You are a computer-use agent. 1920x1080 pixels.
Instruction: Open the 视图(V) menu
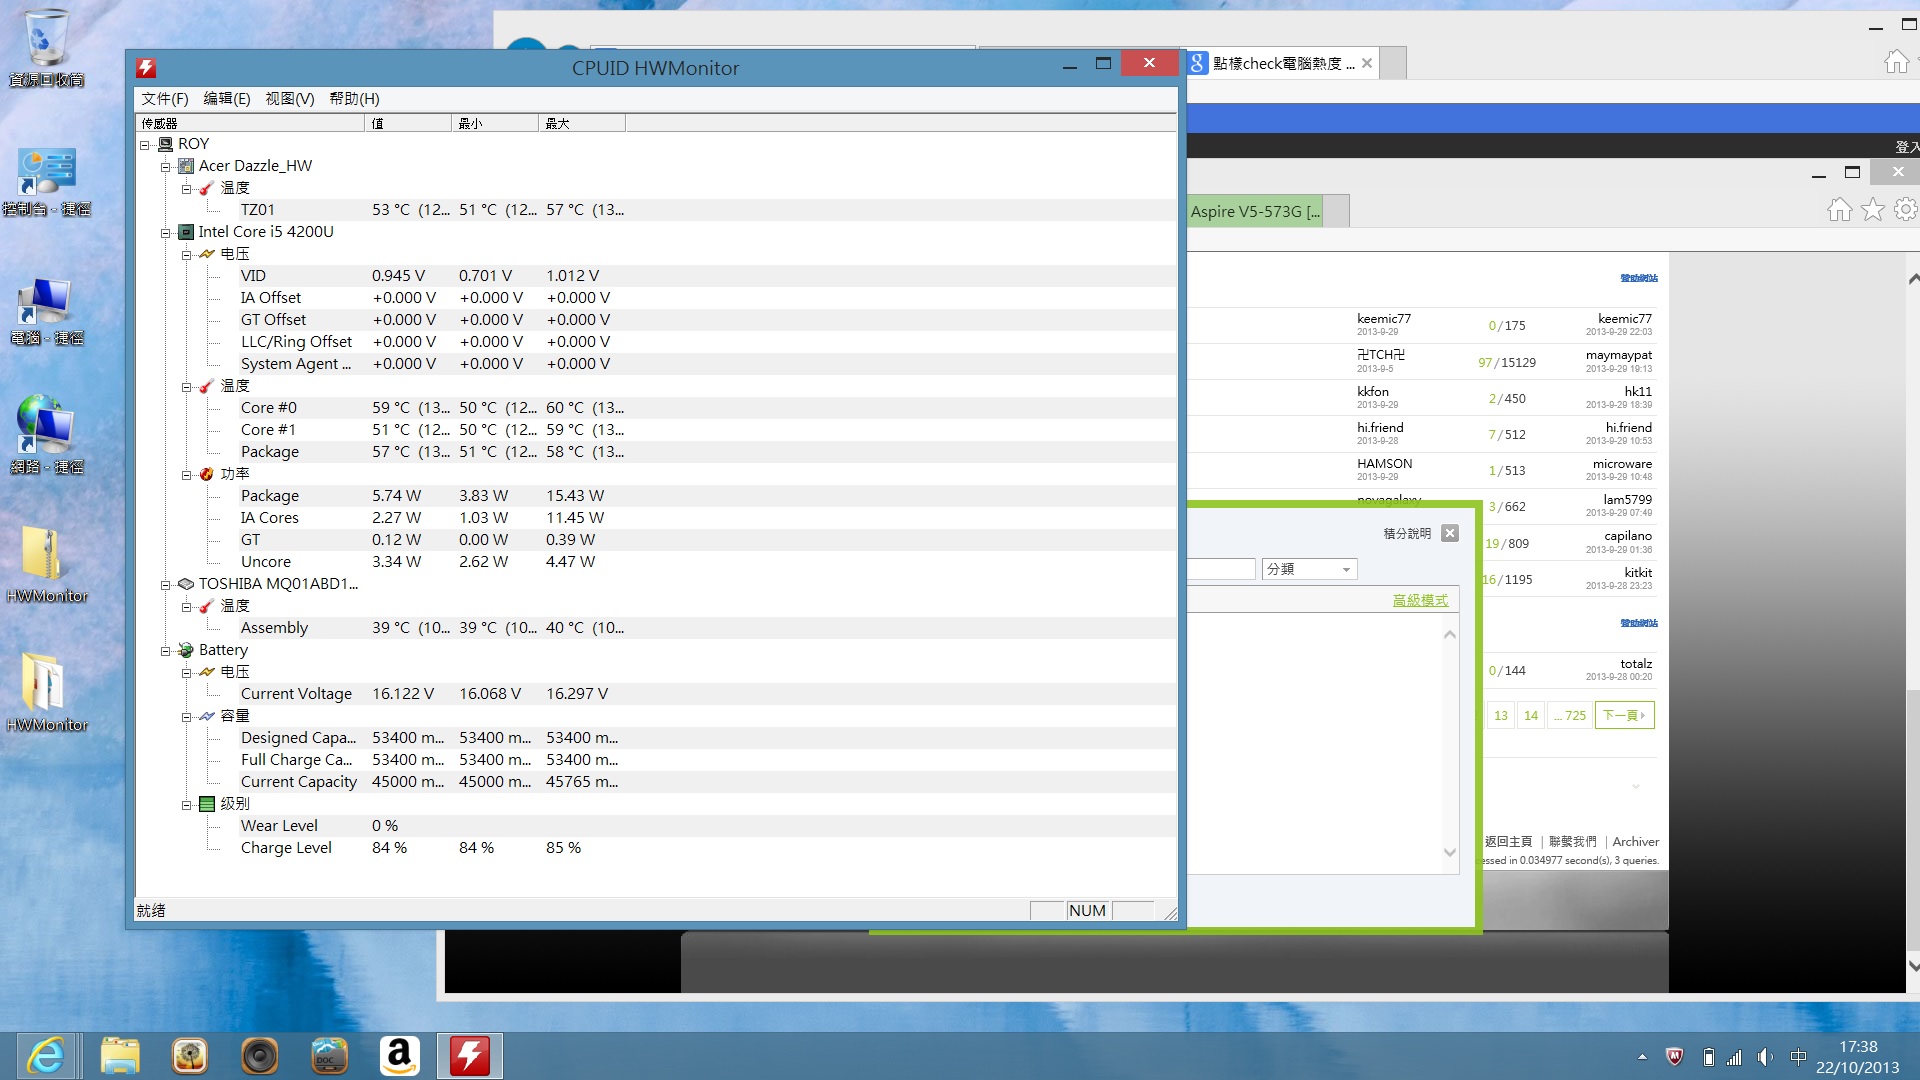(x=290, y=99)
